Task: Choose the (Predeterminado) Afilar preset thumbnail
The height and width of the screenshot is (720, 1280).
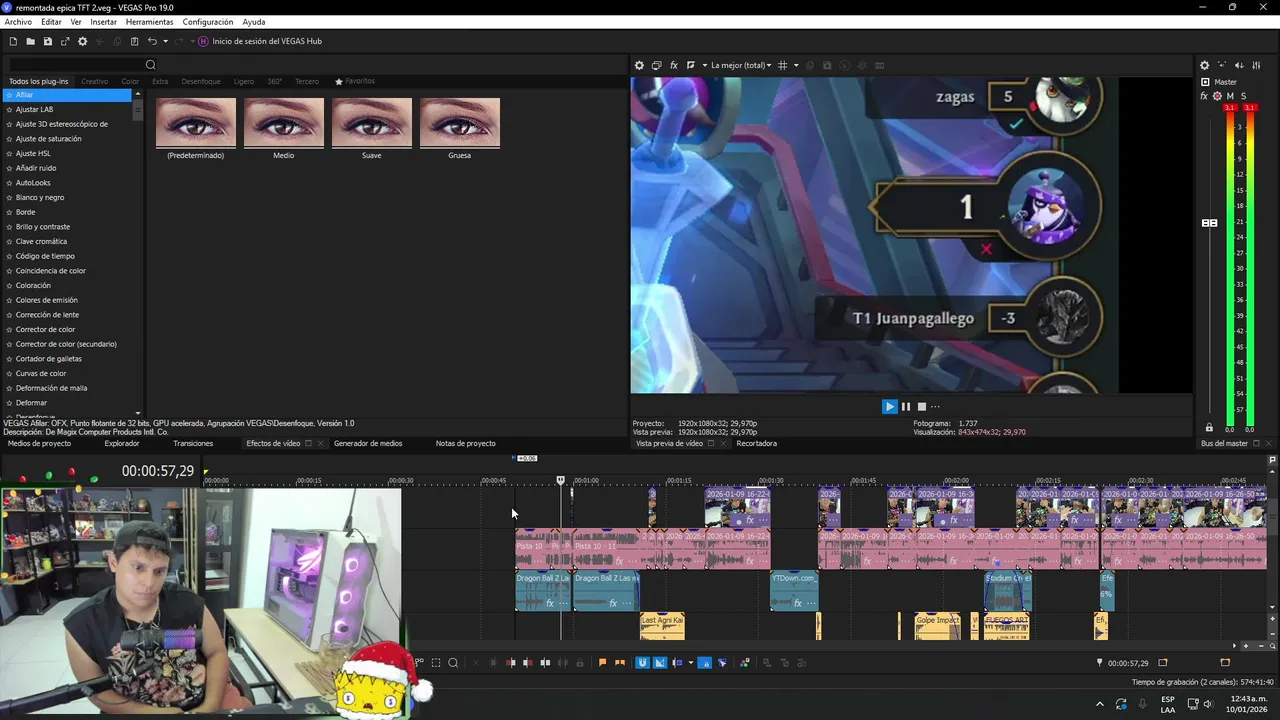Action: coord(196,122)
